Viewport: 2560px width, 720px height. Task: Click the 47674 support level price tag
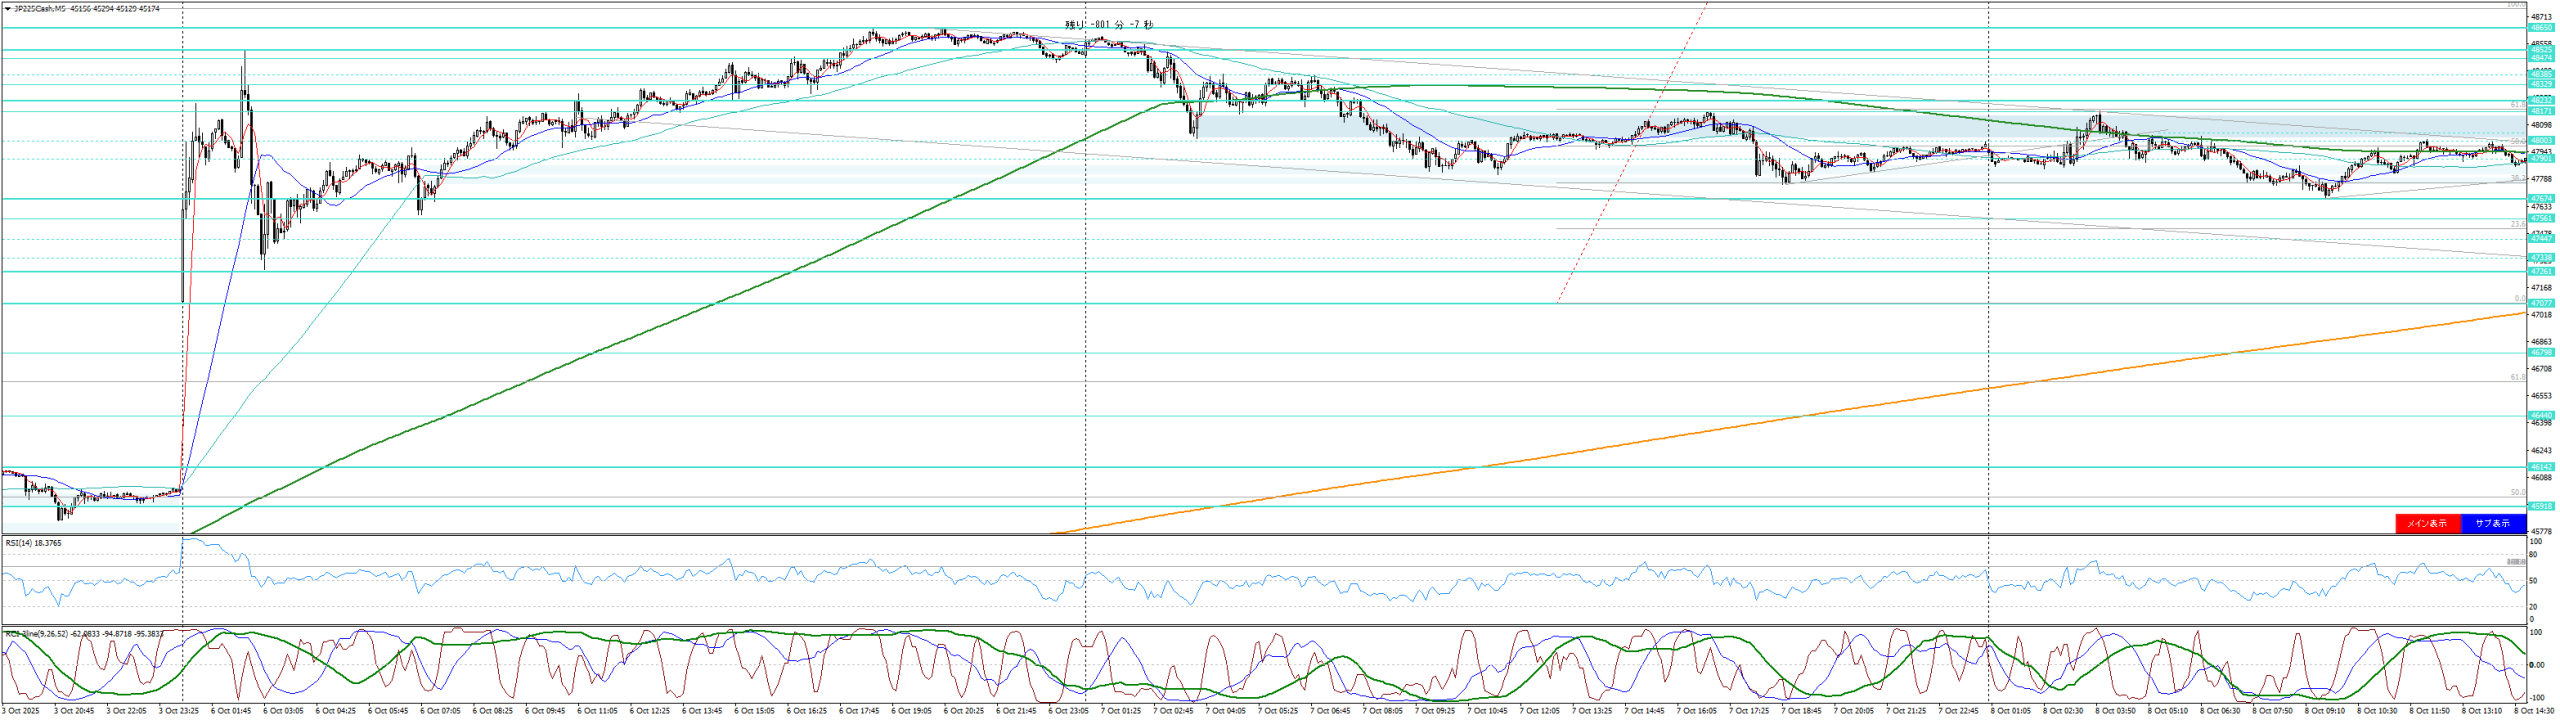[2541, 199]
